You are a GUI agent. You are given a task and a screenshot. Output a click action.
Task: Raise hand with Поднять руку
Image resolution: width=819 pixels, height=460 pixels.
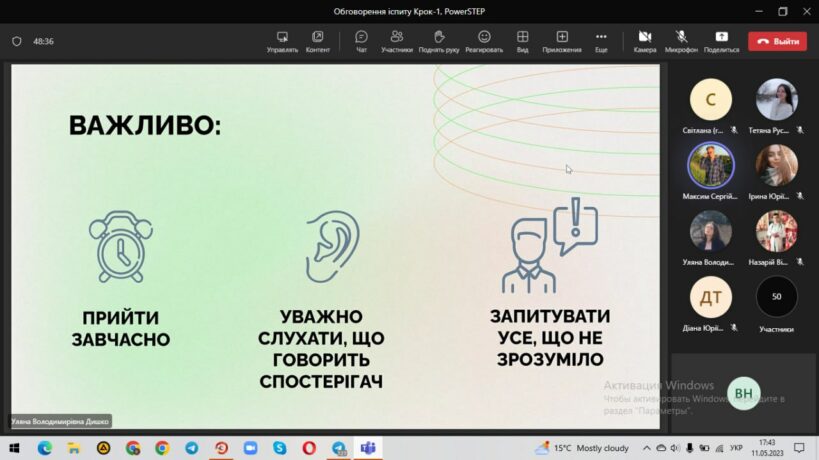(x=439, y=39)
